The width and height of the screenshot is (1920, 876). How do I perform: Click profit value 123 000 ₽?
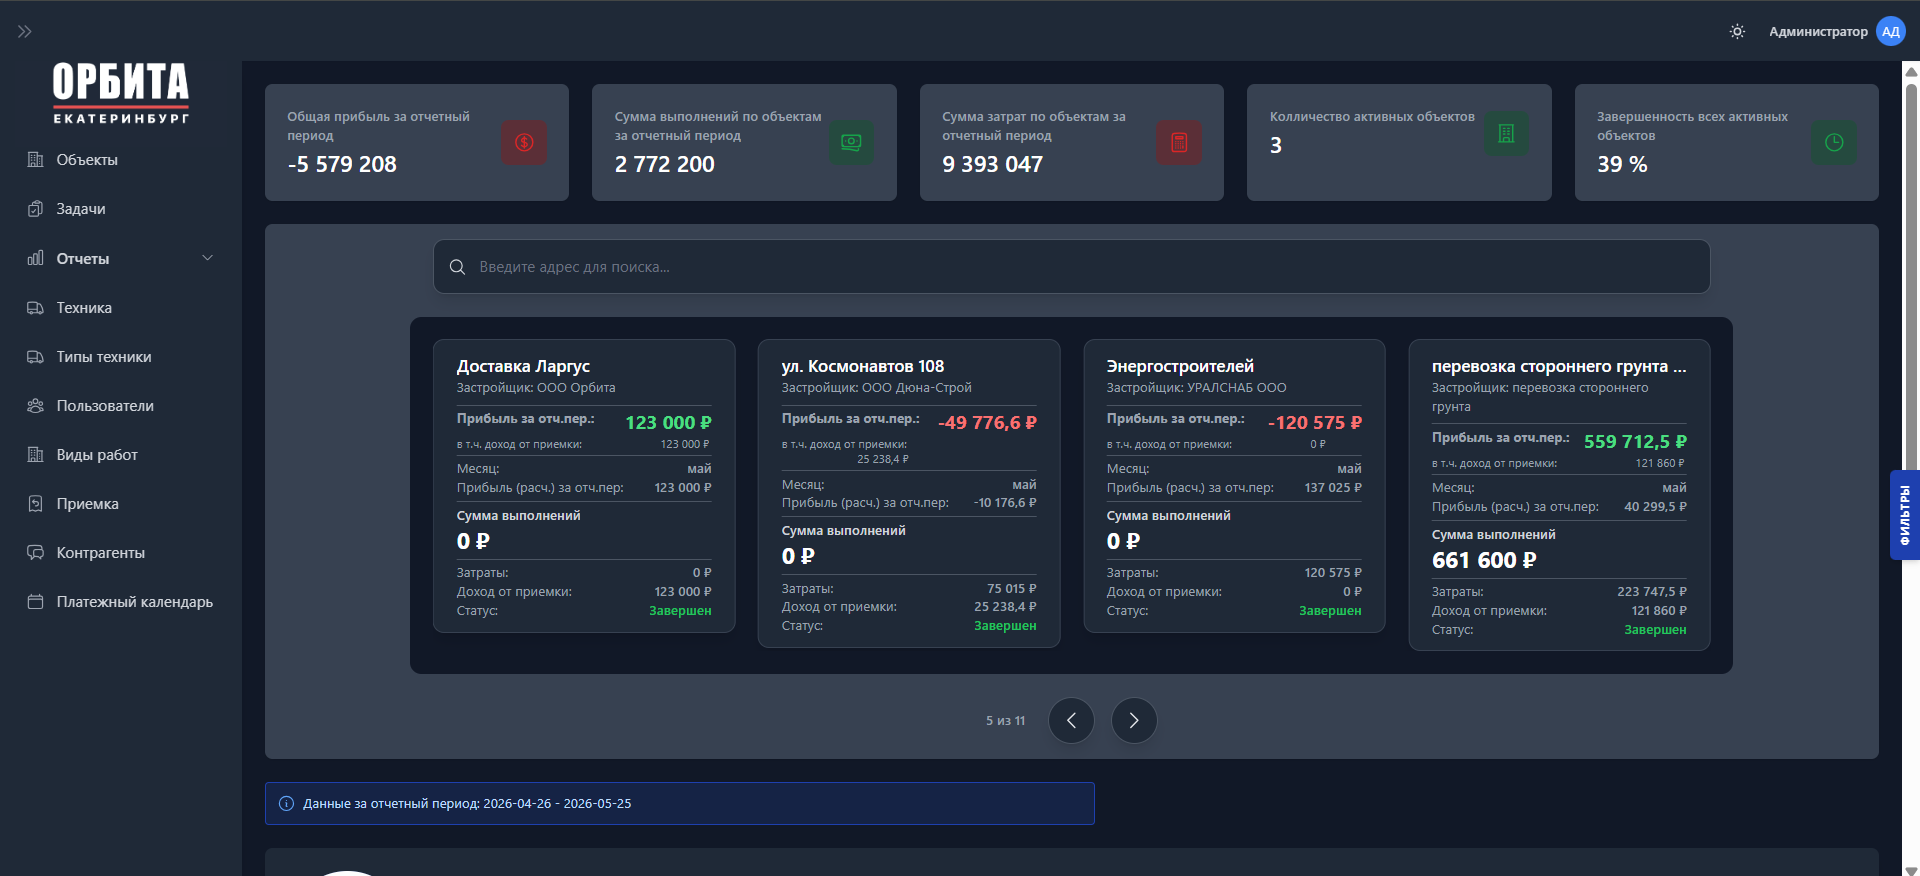point(668,423)
